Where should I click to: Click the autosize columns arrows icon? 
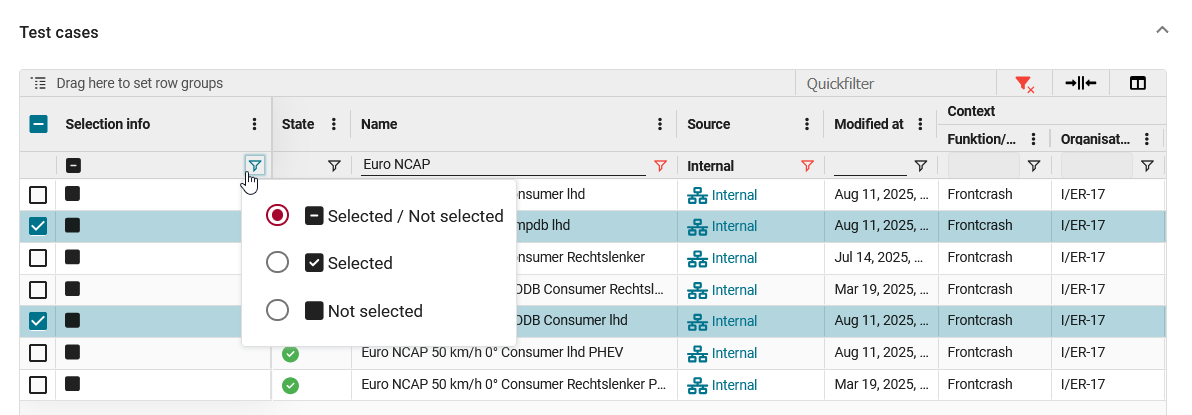click(1080, 83)
